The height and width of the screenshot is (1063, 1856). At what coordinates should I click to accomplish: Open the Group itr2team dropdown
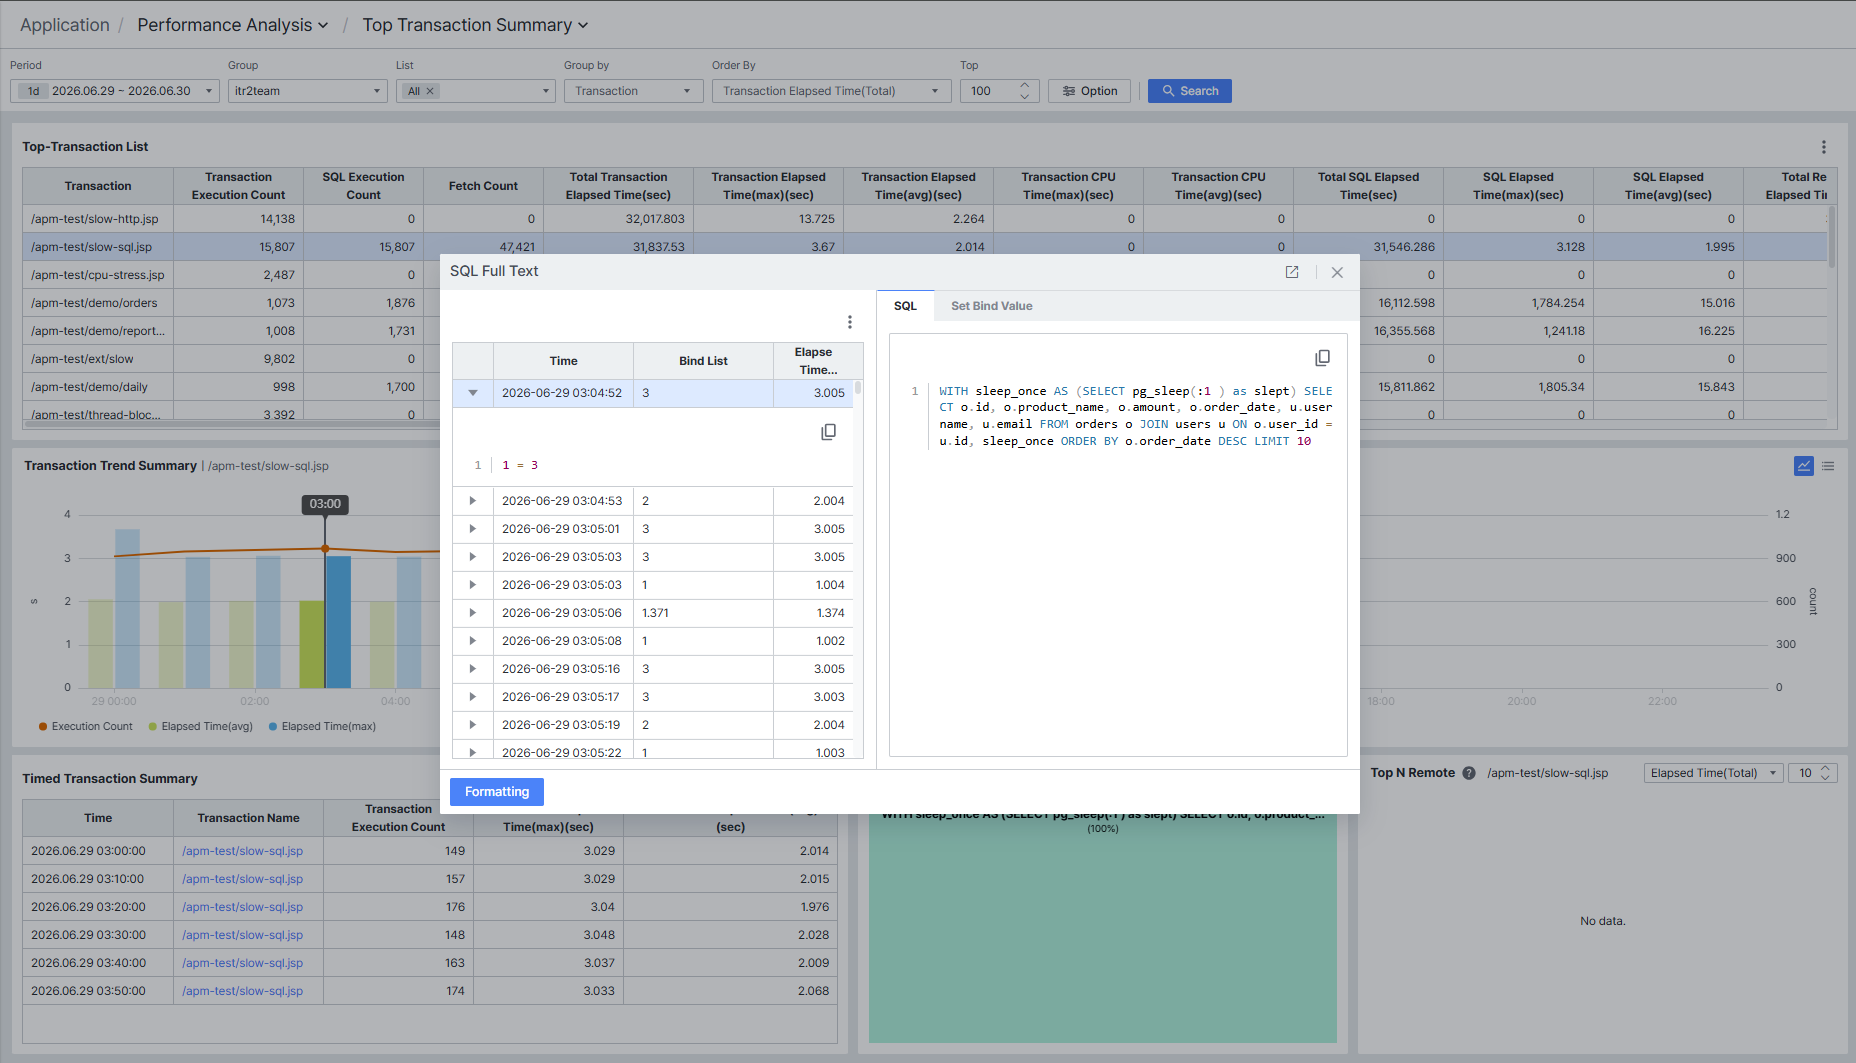point(308,91)
